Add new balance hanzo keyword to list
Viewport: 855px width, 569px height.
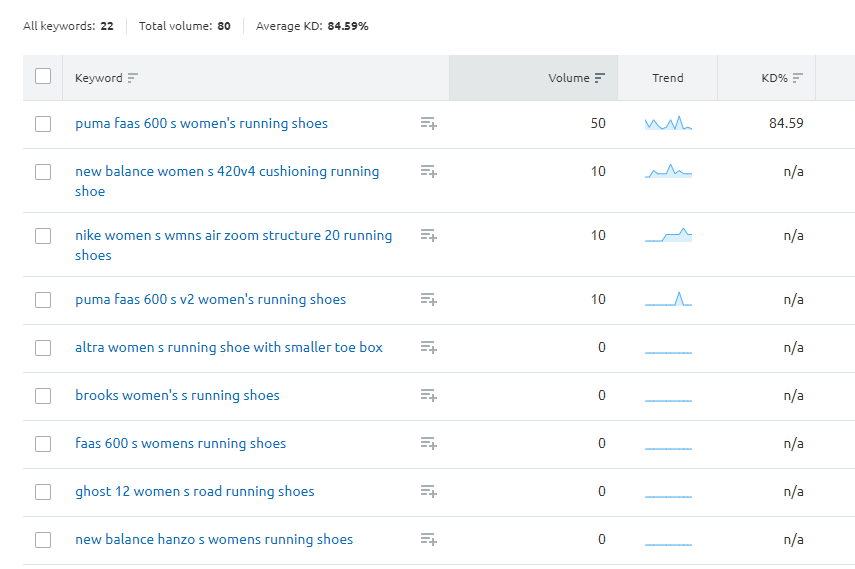click(428, 540)
